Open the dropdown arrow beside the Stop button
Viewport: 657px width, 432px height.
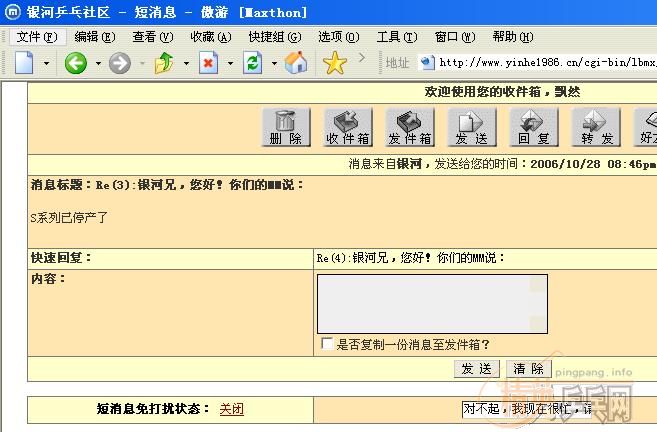tap(230, 63)
